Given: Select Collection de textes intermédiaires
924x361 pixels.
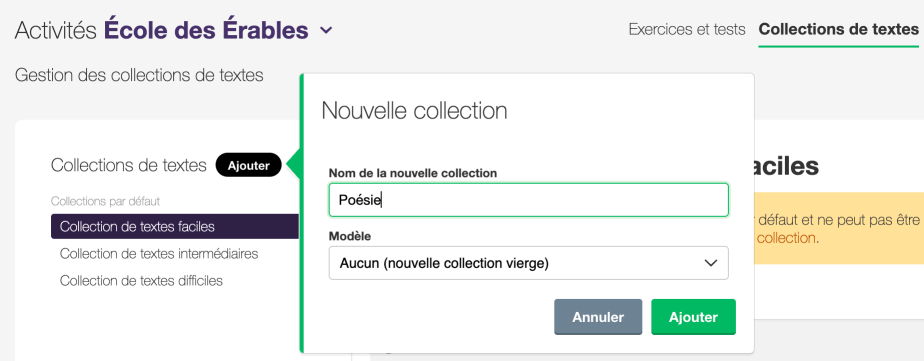Looking at the screenshot, I should (159, 254).
